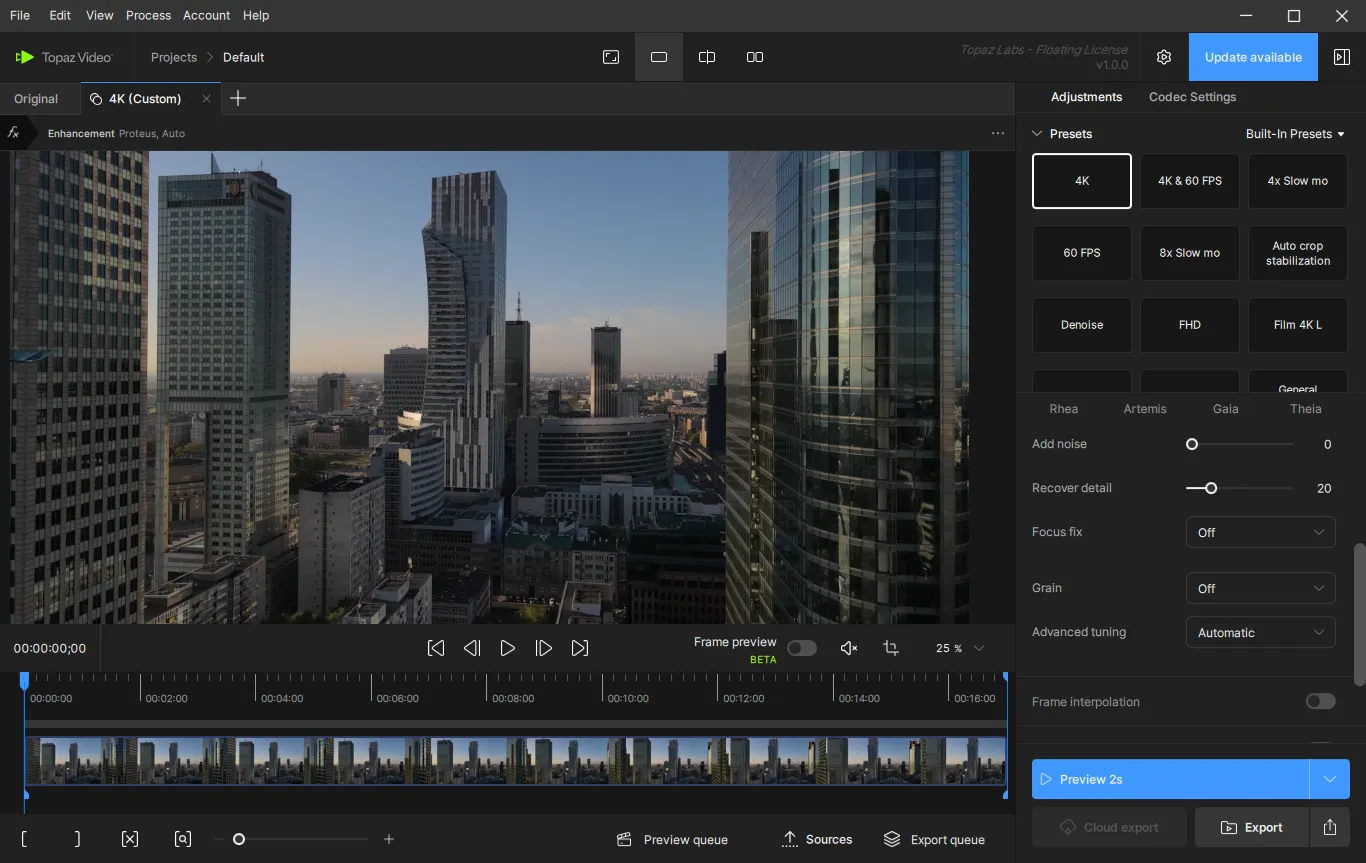The height and width of the screenshot is (863, 1366).
Task: Turn on Frame interpolation
Action: pyautogui.click(x=1320, y=701)
